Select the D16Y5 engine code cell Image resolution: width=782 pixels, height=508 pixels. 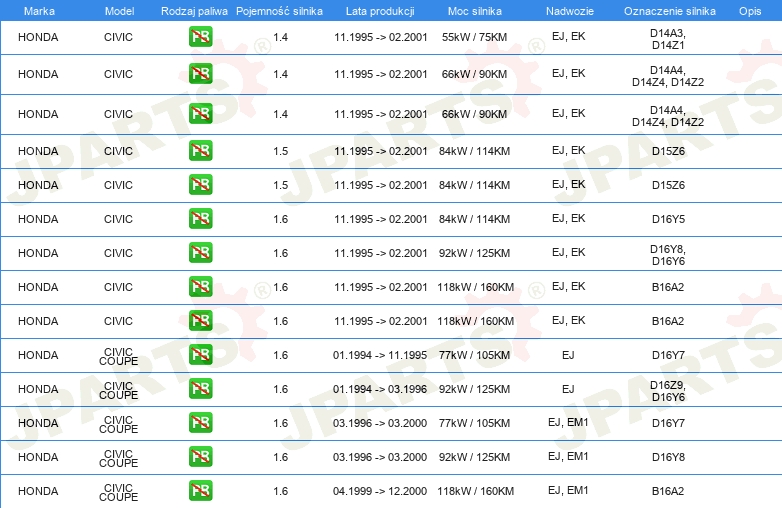668,219
